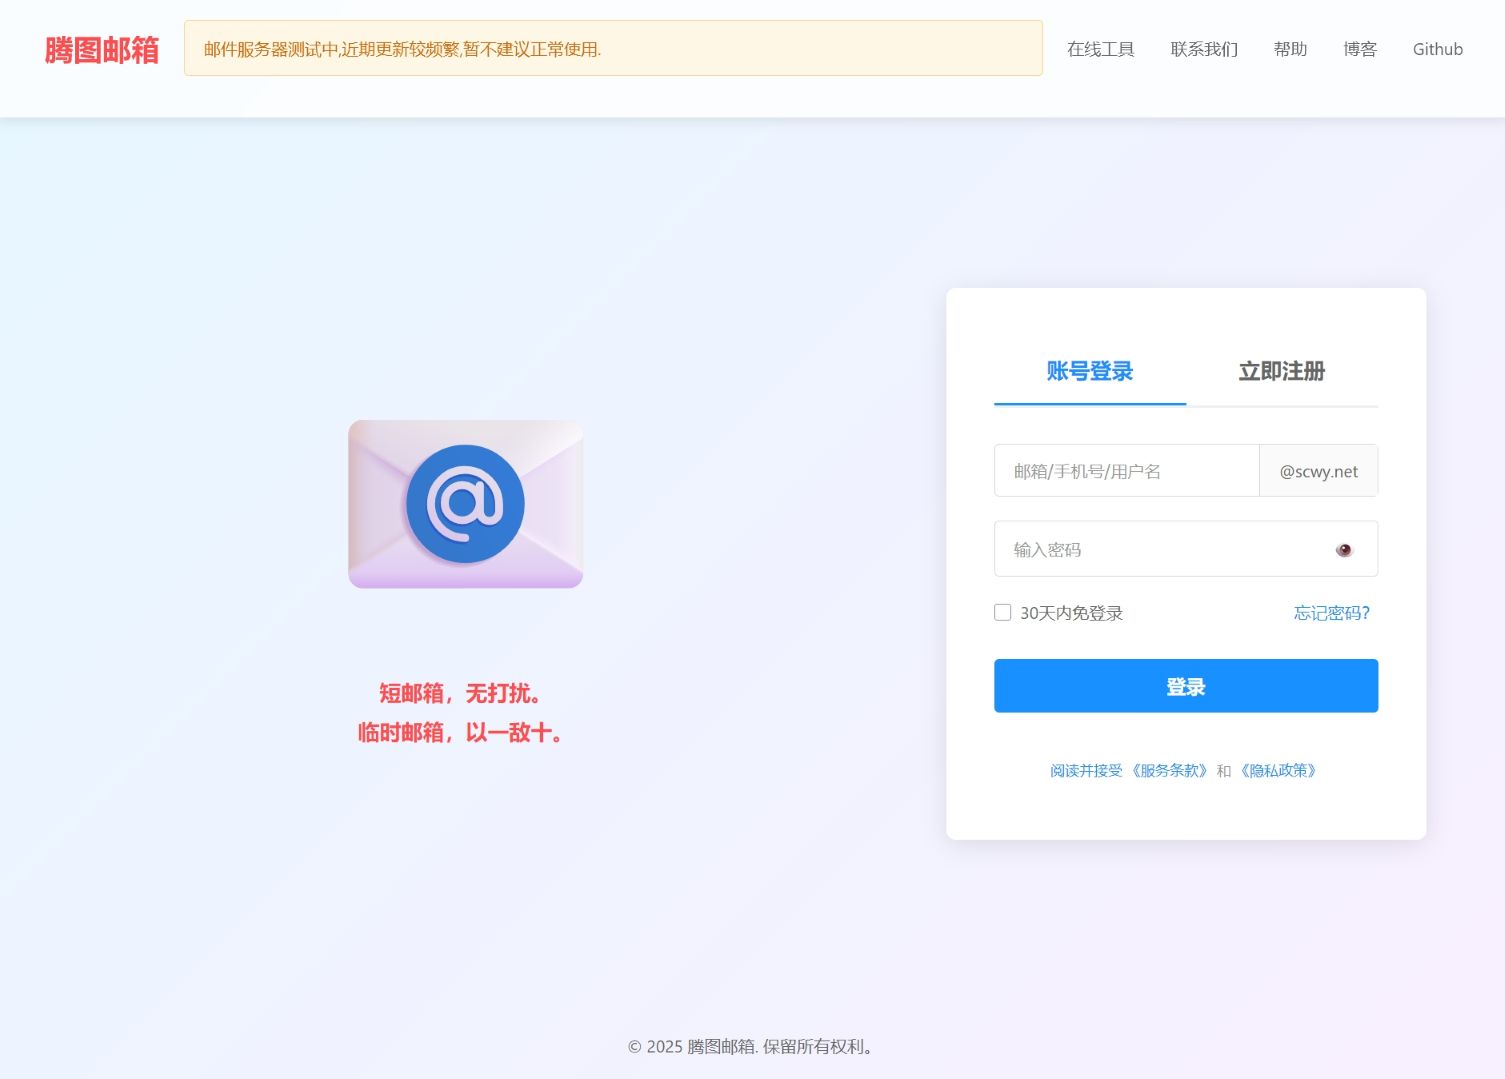Switch to the 账号登录 tab
This screenshot has width=1505, height=1079.
click(x=1089, y=372)
